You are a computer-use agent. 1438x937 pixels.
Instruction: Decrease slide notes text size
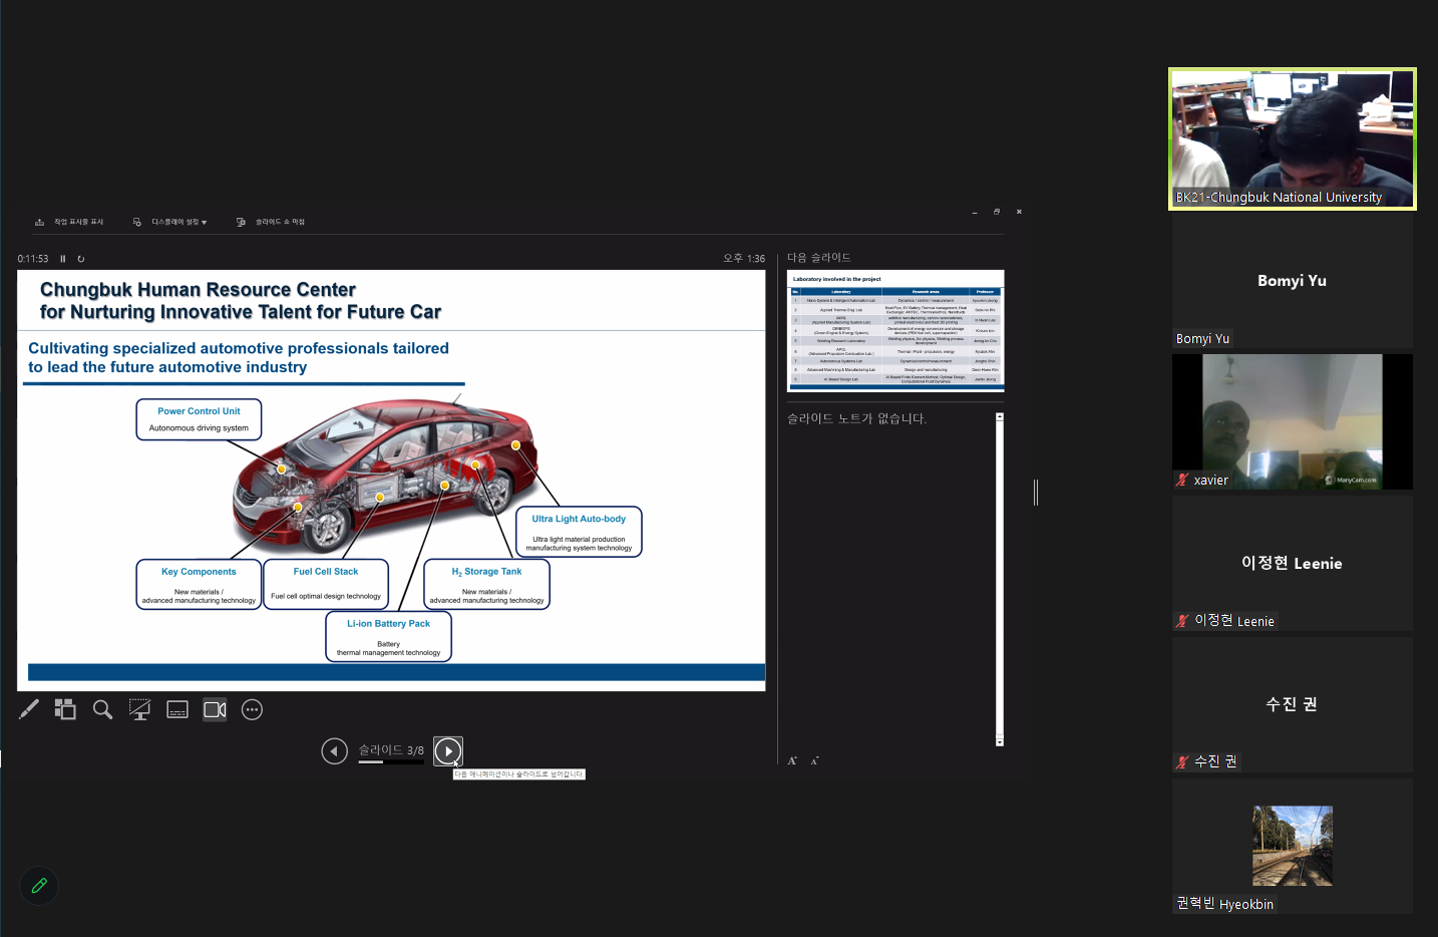(815, 761)
